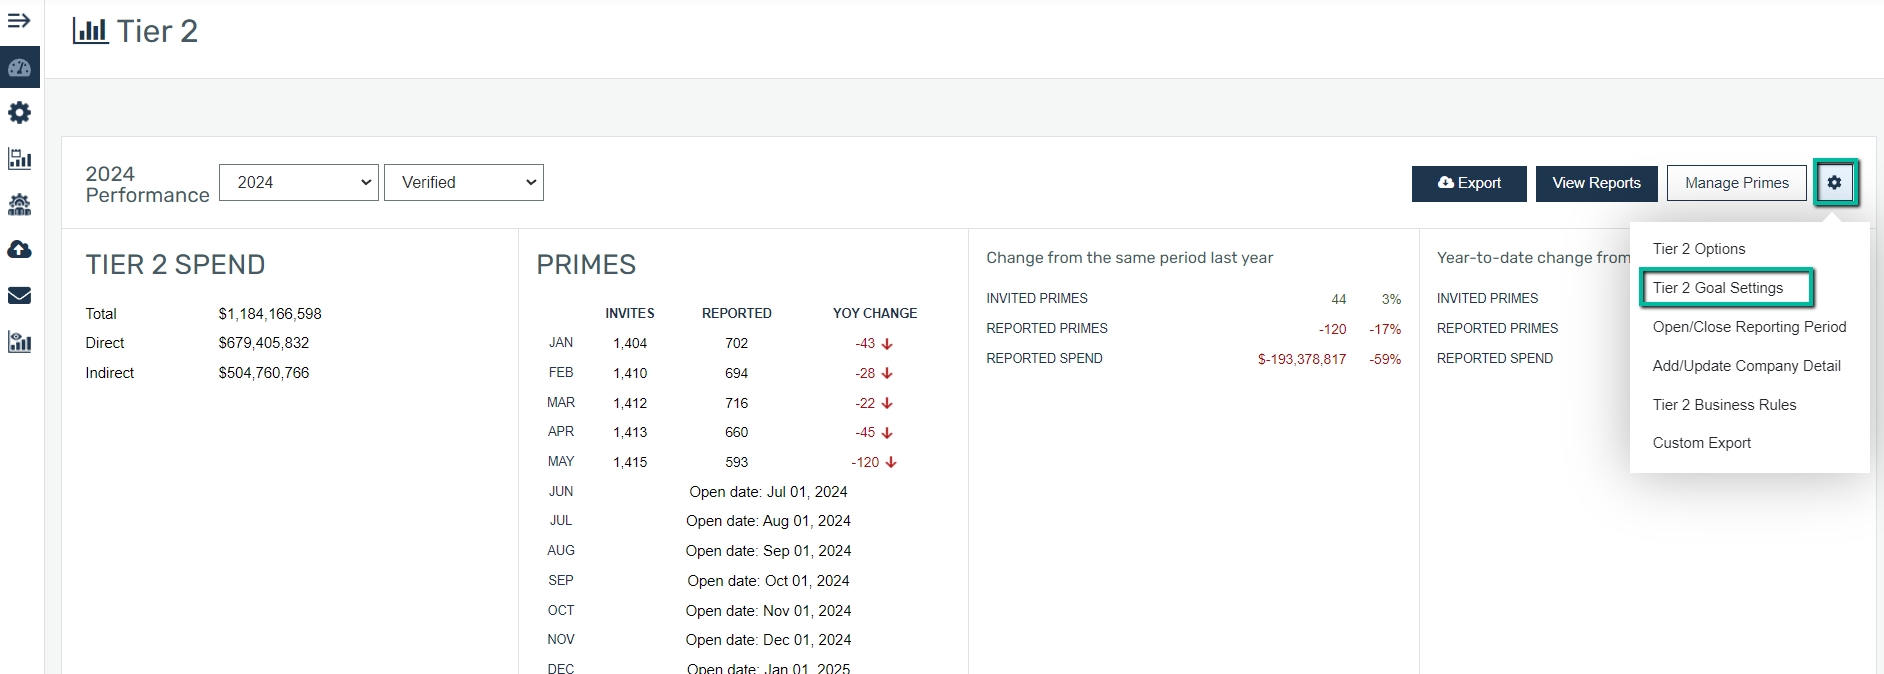Click FEB reported value 694

[x=737, y=374]
